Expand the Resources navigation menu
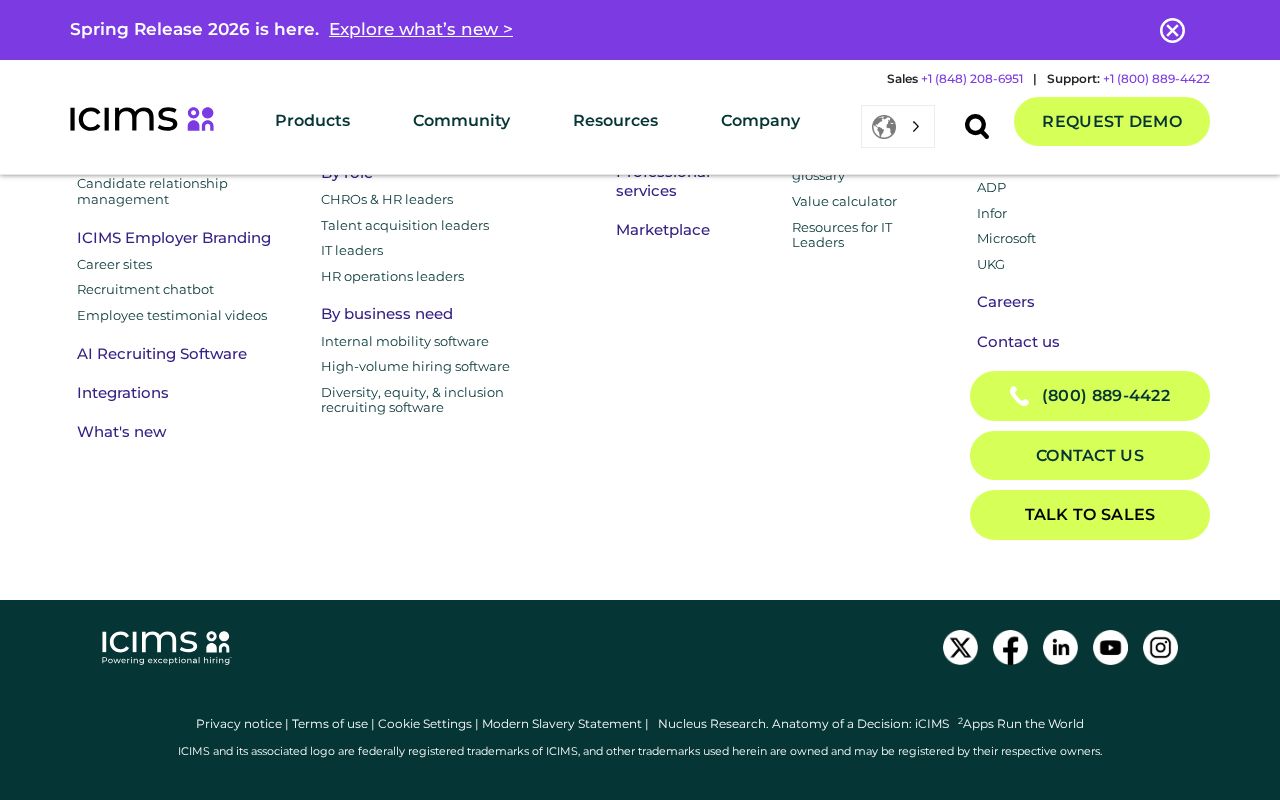Screen dimensions: 1280x800 pyautogui.click(x=615, y=121)
